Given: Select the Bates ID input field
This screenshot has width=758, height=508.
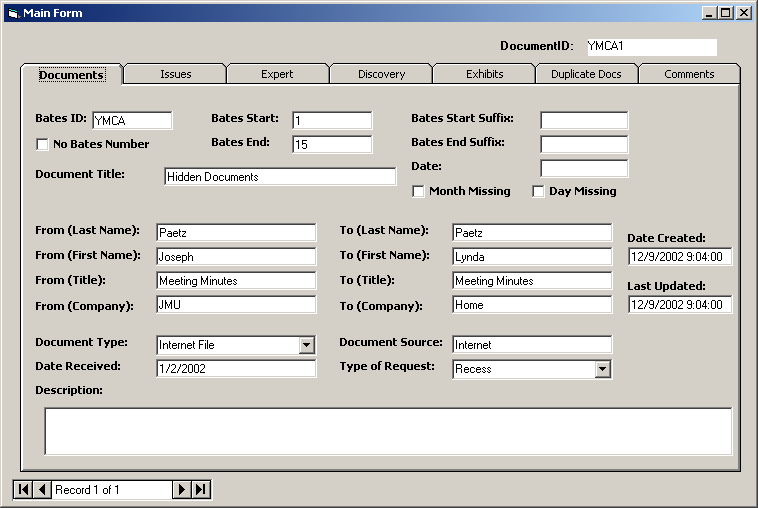Looking at the screenshot, I should click(x=132, y=121).
